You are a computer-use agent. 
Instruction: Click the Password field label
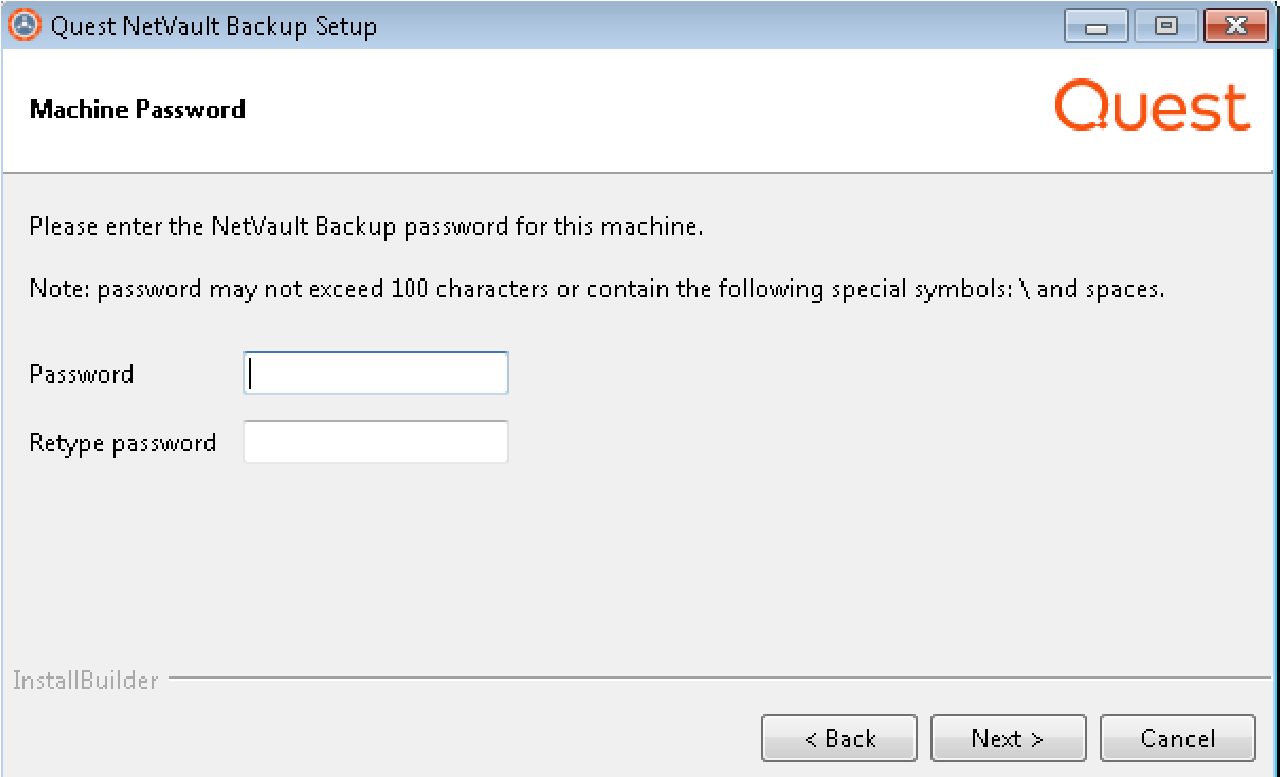coord(82,374)
